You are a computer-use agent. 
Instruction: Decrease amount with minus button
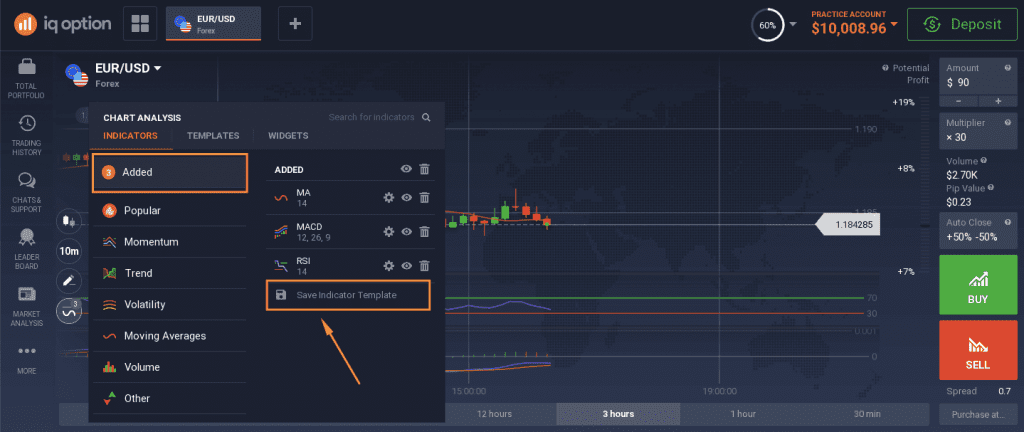click(x=958, y=101)
